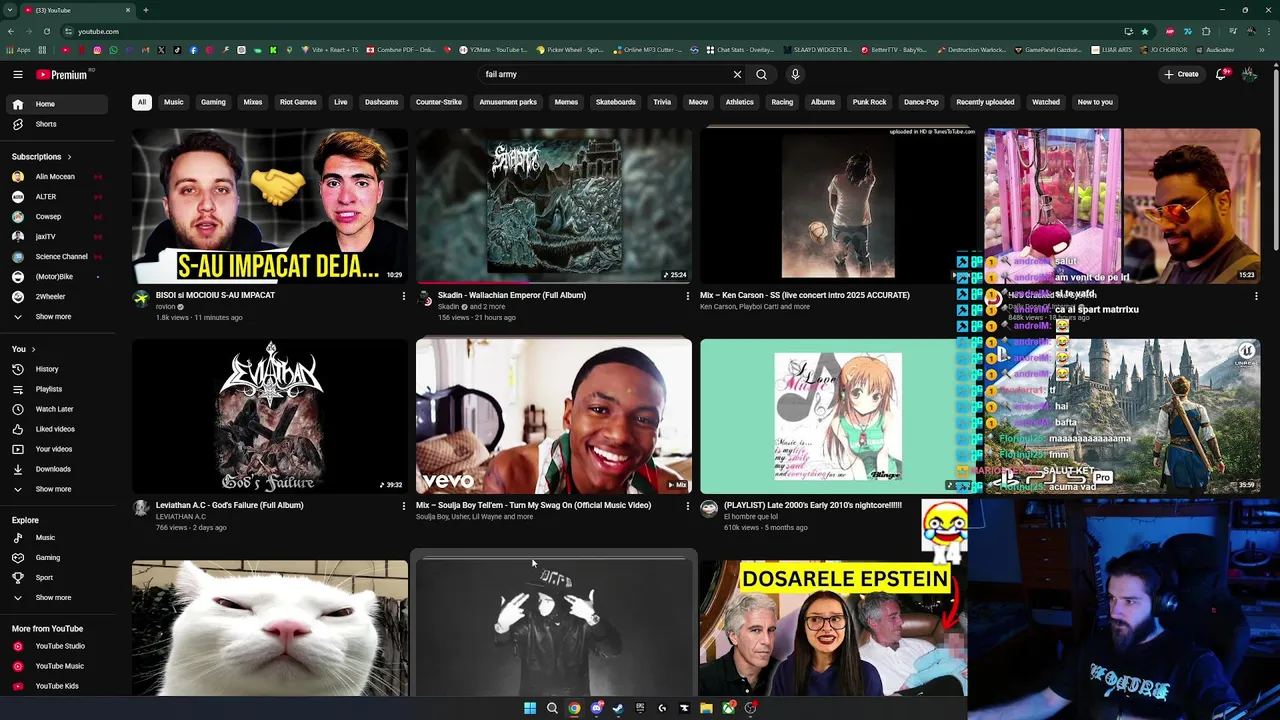Expand Show more under Subscriptions
The width and height of the screenshot is (1280, 720).
58,317
